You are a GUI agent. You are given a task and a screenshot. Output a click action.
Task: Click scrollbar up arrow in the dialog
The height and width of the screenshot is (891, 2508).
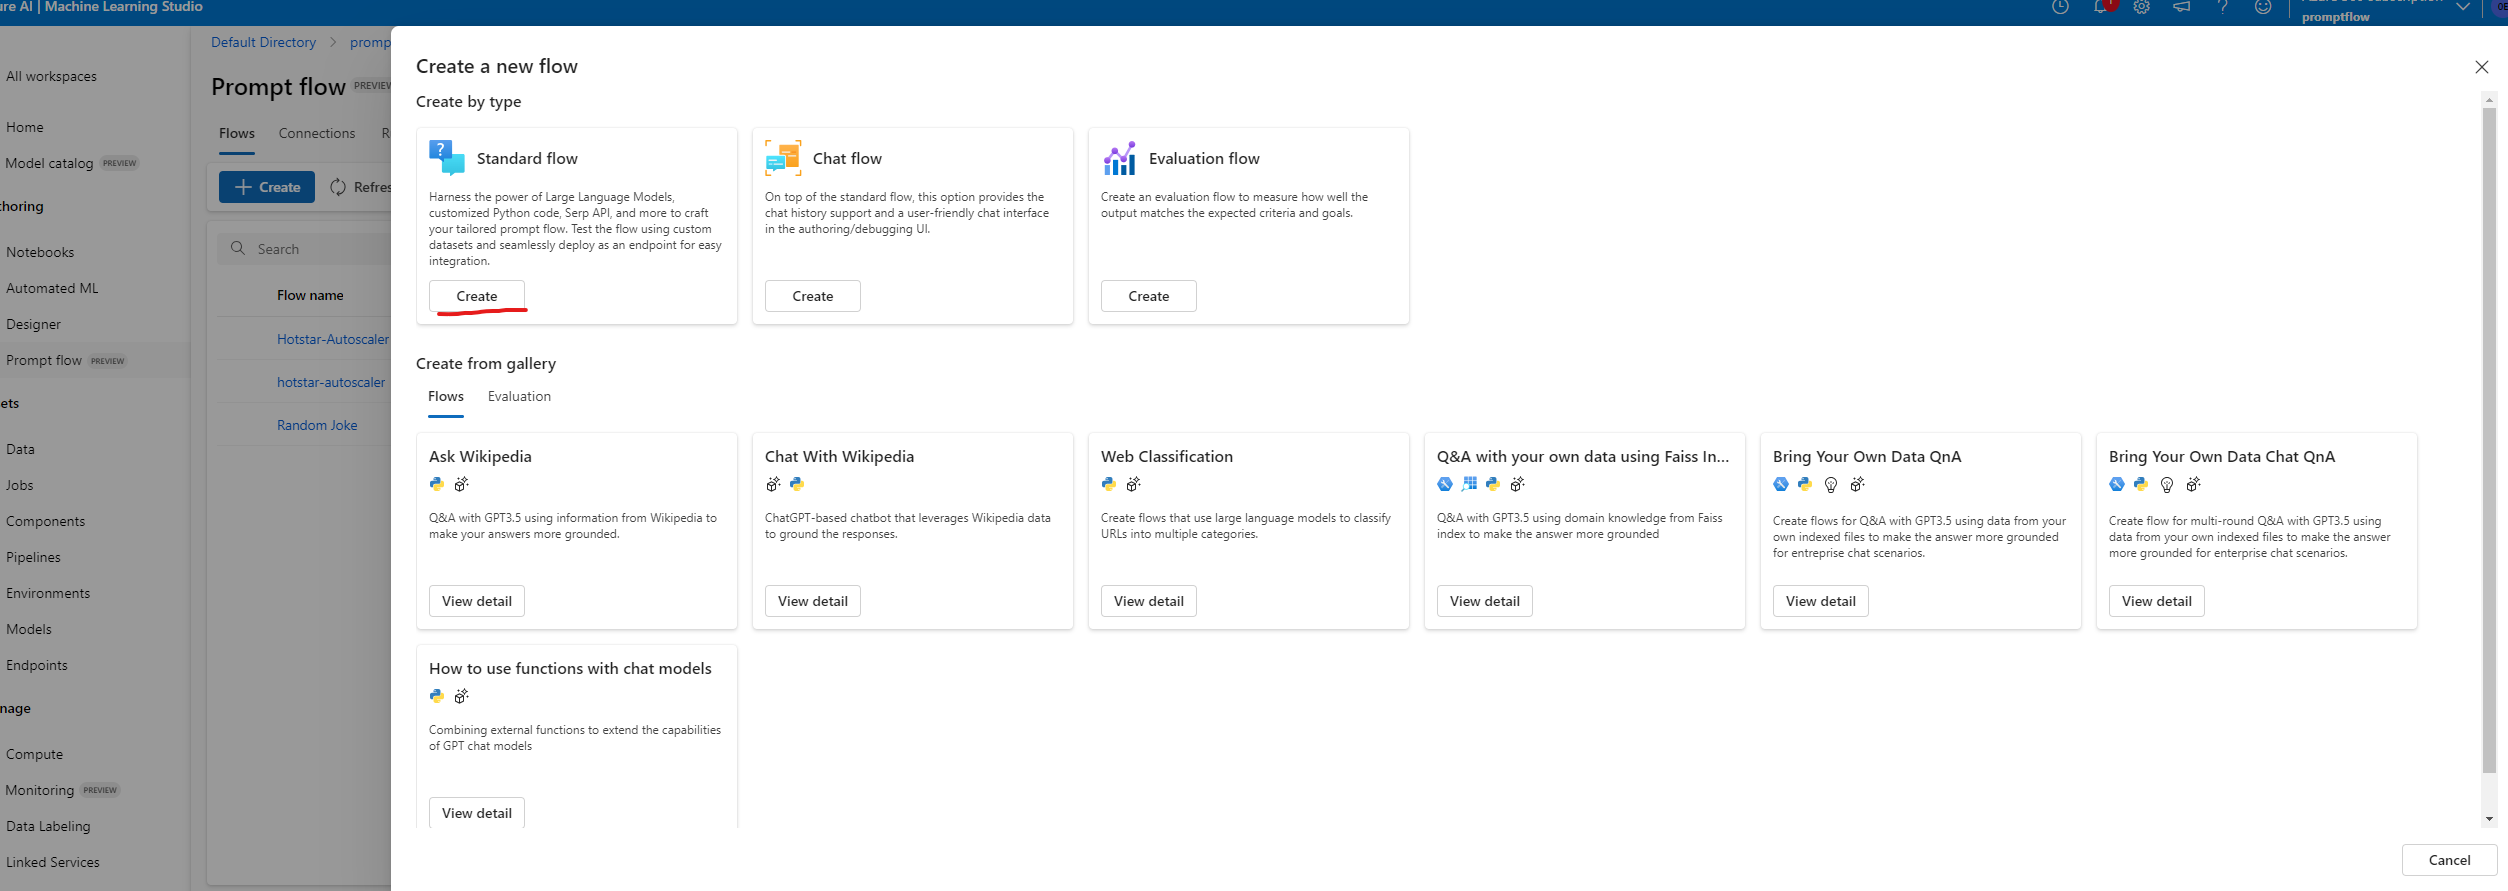[x=2489, y=100]
